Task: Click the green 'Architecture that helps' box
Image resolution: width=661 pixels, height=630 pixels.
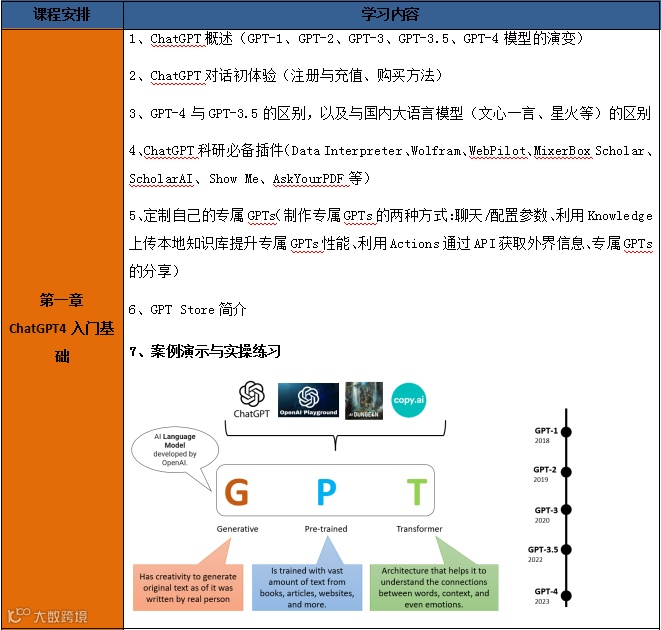Action: point(434,587)
